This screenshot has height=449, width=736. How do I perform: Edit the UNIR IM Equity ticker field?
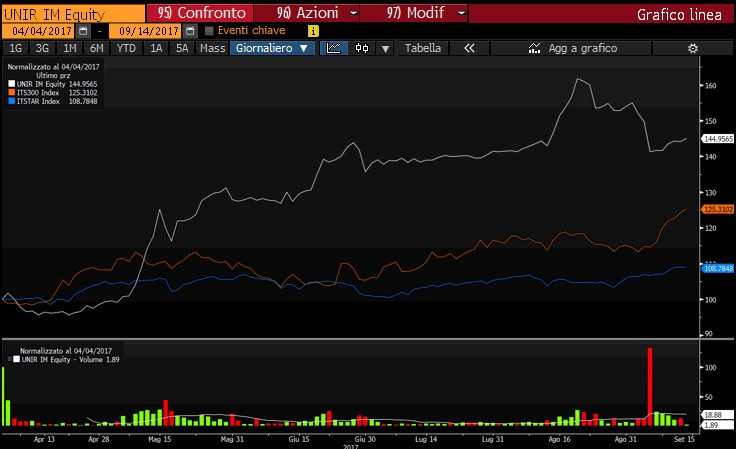[x=73, y=14]
